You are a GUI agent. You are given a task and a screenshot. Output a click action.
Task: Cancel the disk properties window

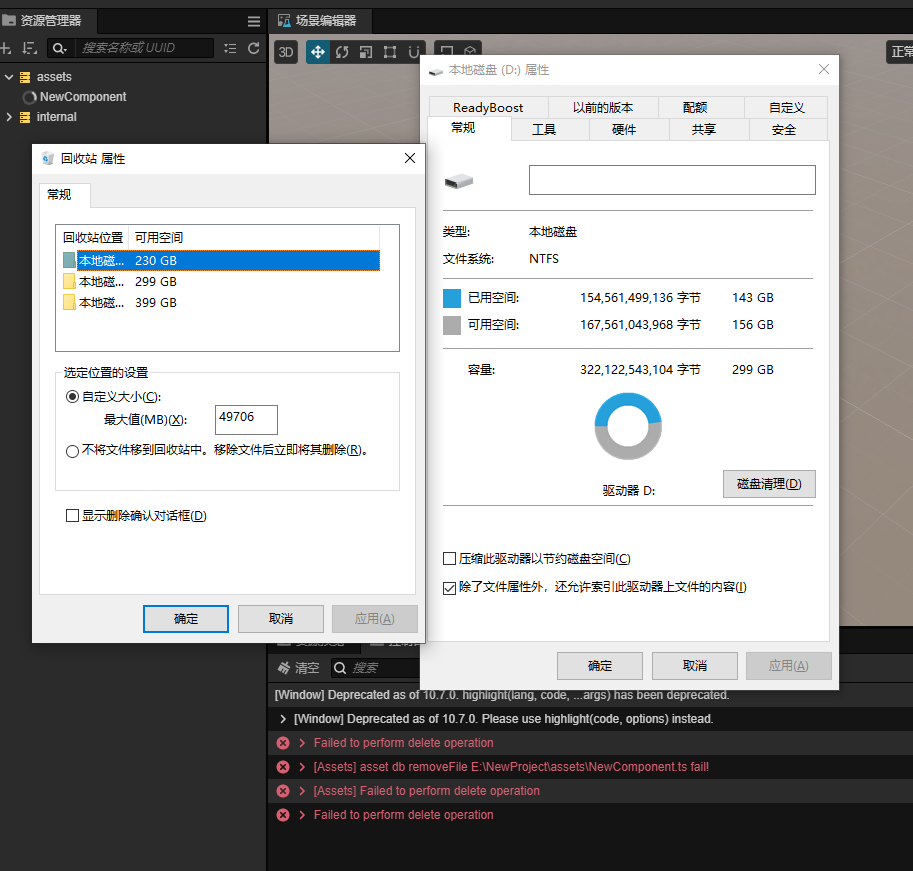click(695, 665)
